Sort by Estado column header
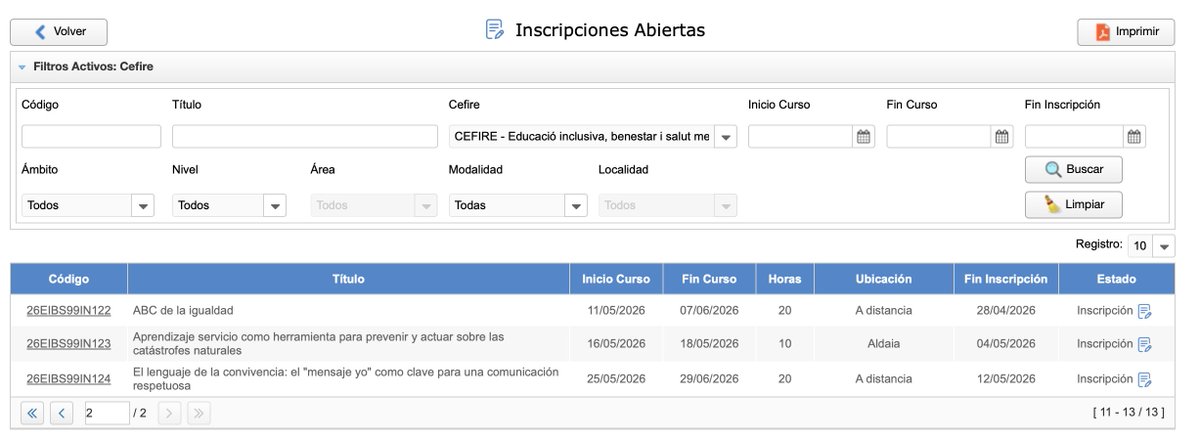 click(1116, 279)
